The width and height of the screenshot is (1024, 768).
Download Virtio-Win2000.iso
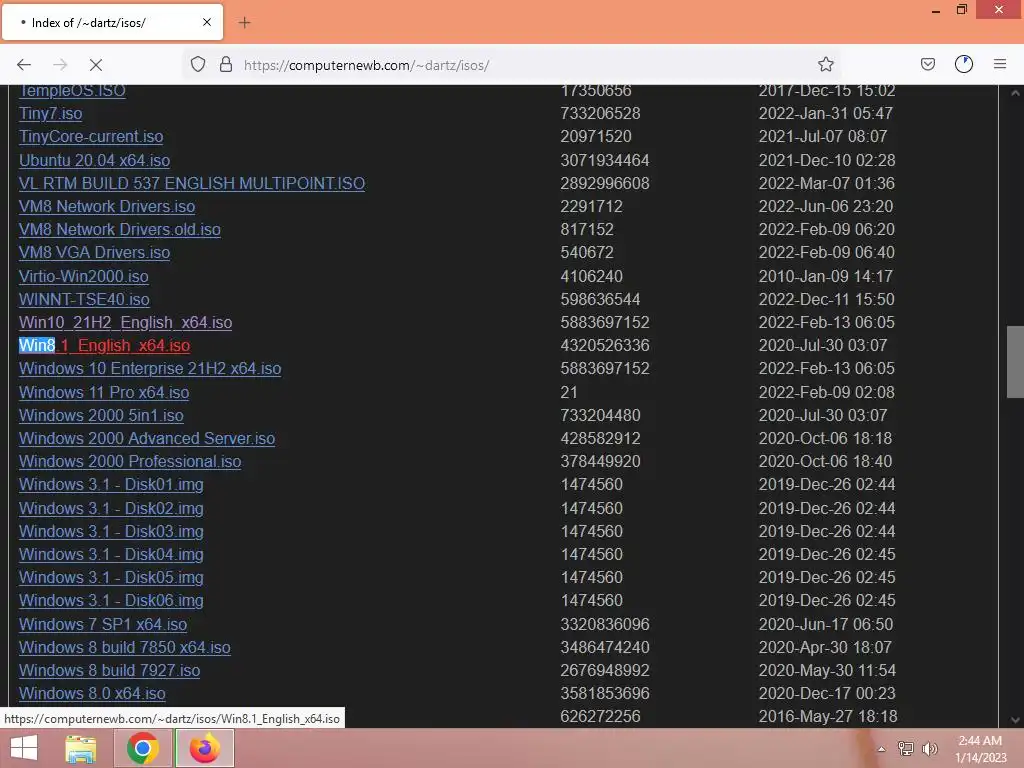[84, 276]
